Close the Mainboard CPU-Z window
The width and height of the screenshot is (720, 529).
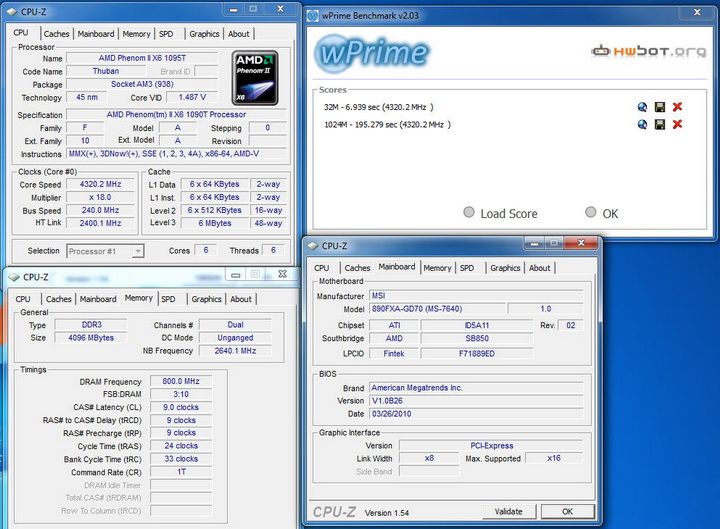pyautogui.click(x=581, y=243)
